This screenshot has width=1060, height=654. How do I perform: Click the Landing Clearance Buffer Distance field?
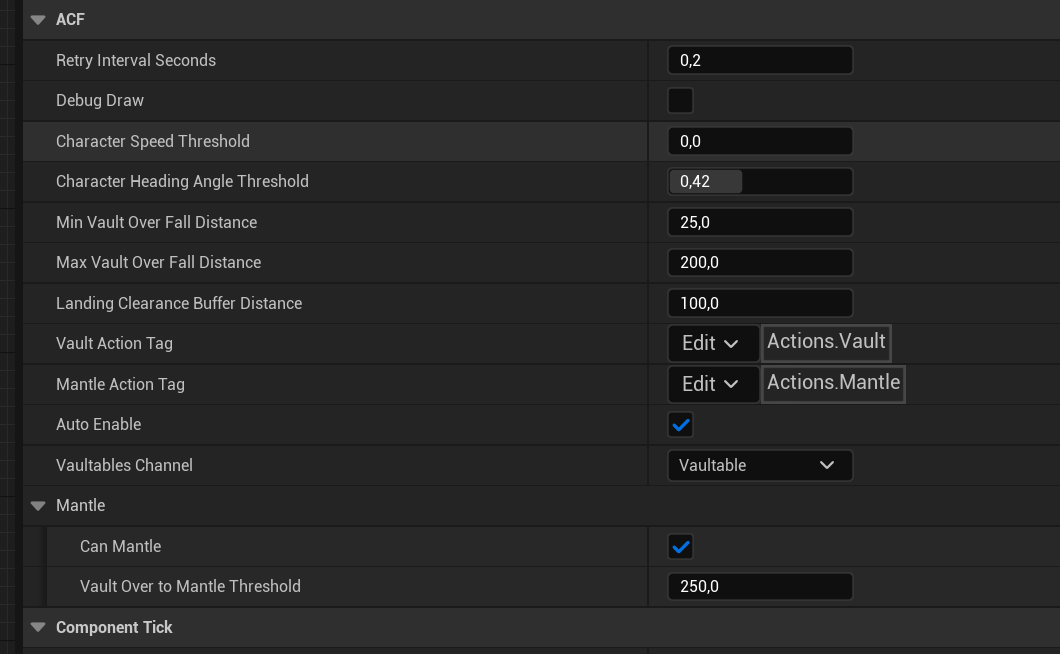tap(759, 303)
